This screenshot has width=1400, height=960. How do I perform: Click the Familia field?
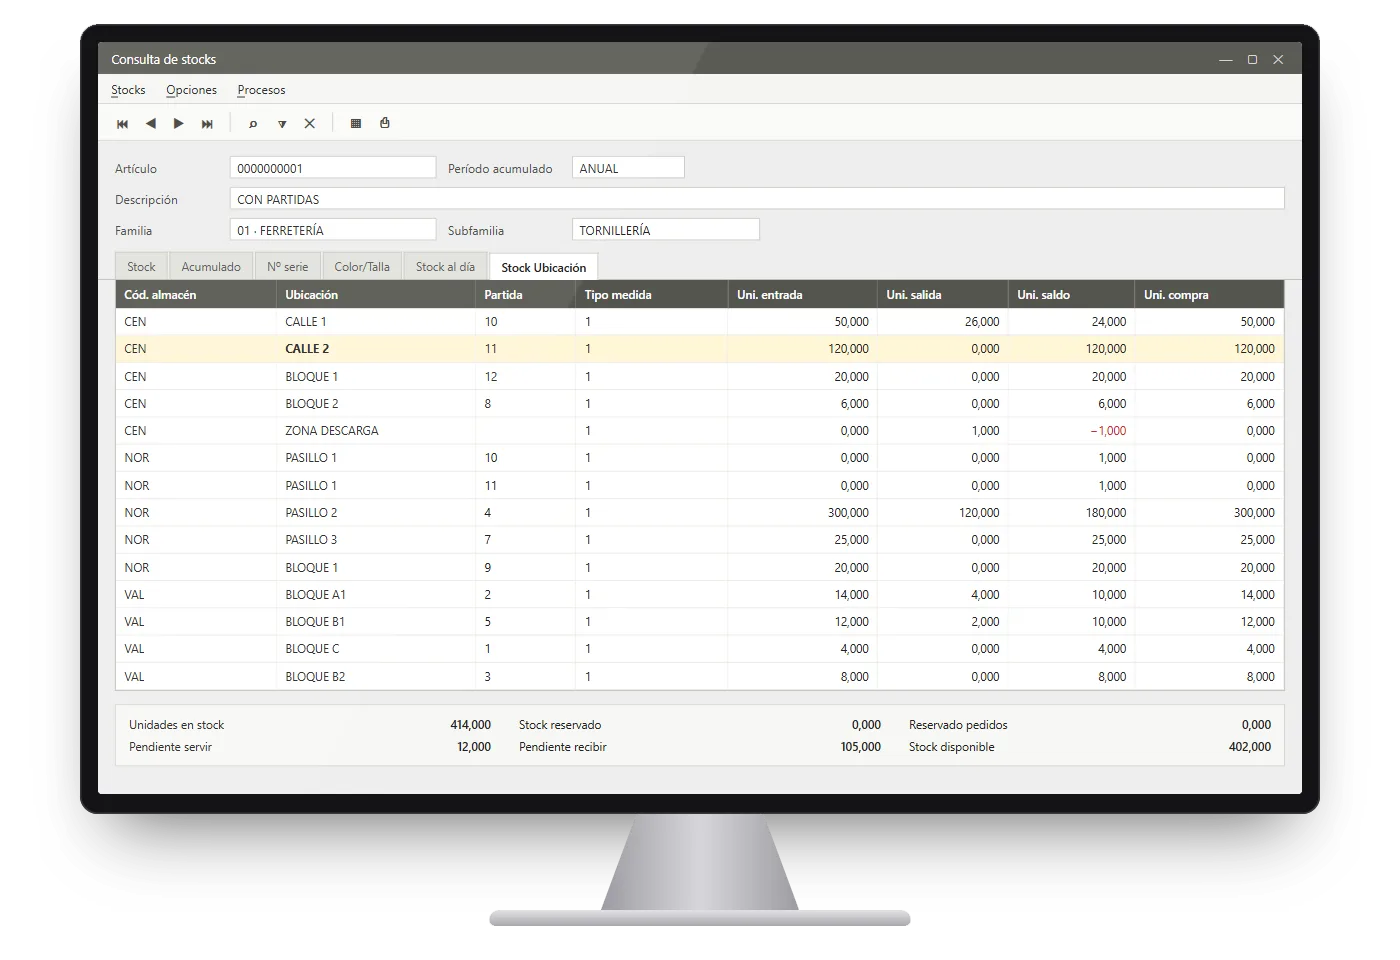coord(333,230)
